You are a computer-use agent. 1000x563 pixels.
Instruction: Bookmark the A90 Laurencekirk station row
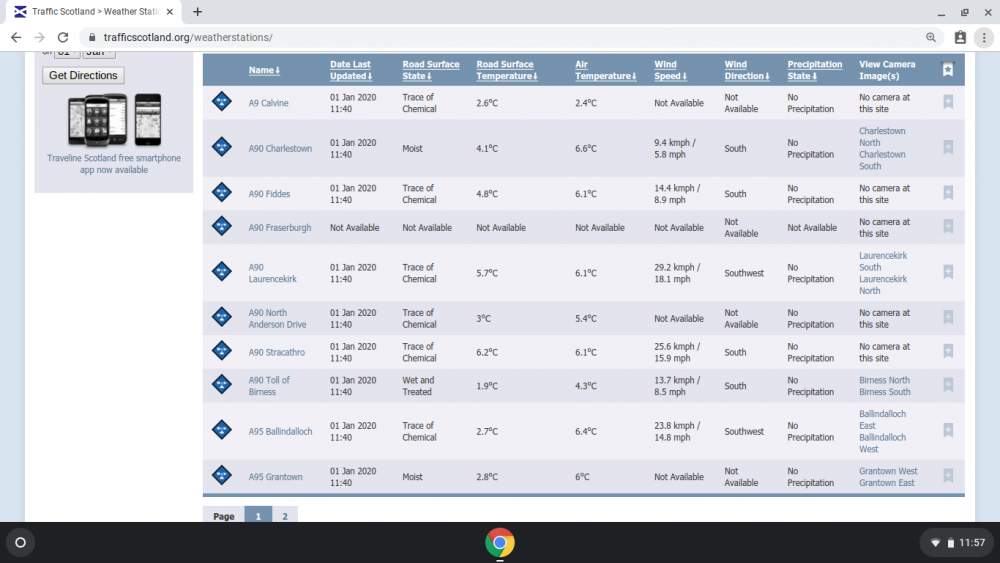click(948, 271)
